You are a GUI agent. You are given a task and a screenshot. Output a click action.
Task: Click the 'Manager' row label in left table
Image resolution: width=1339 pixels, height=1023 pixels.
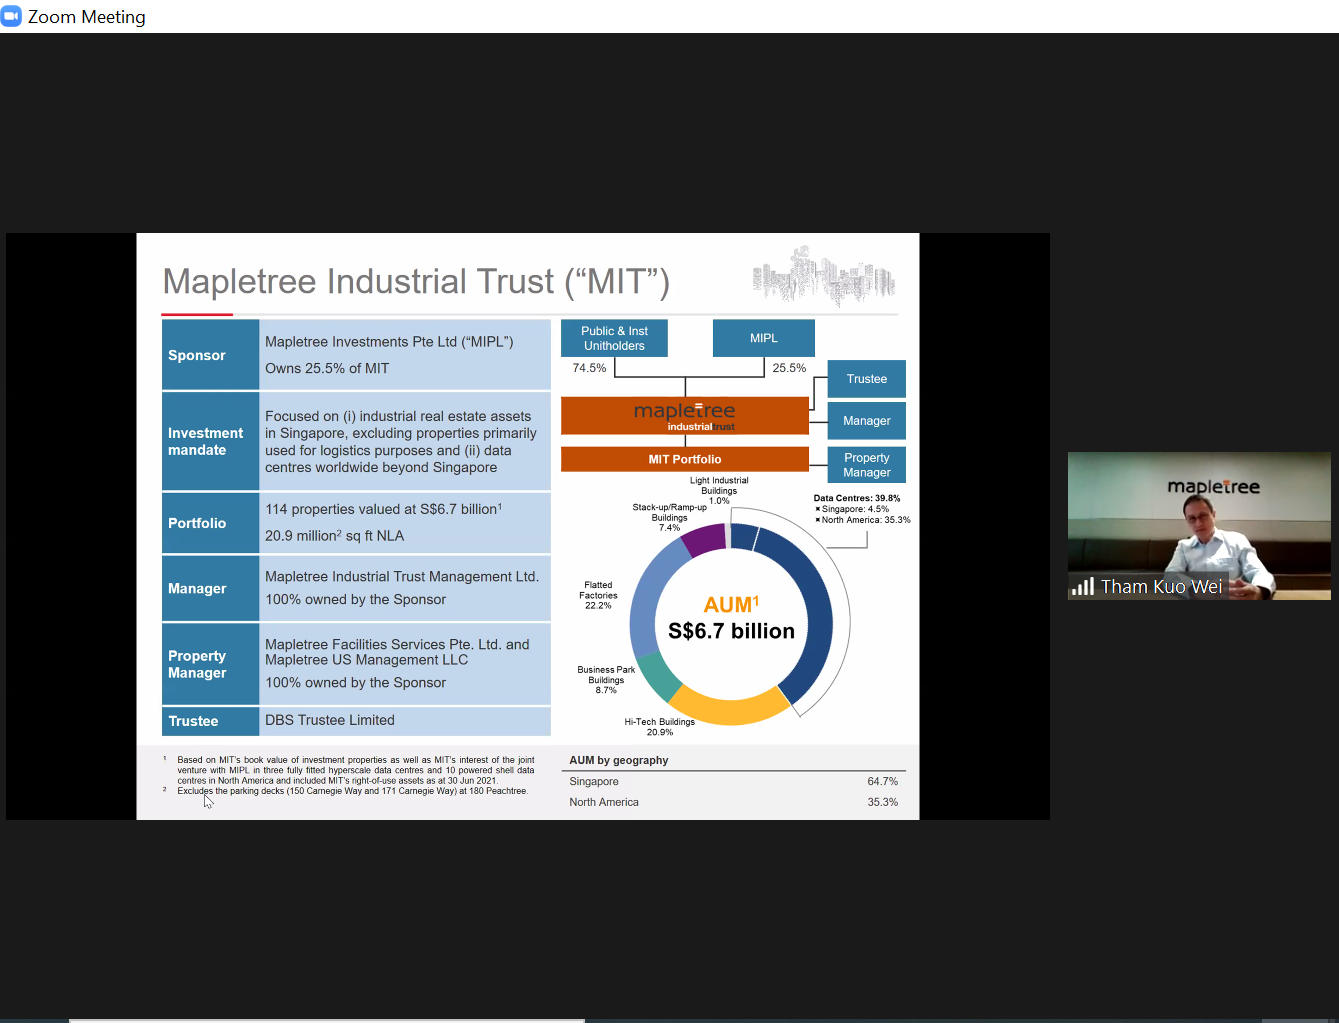click(x=210, y=588)
